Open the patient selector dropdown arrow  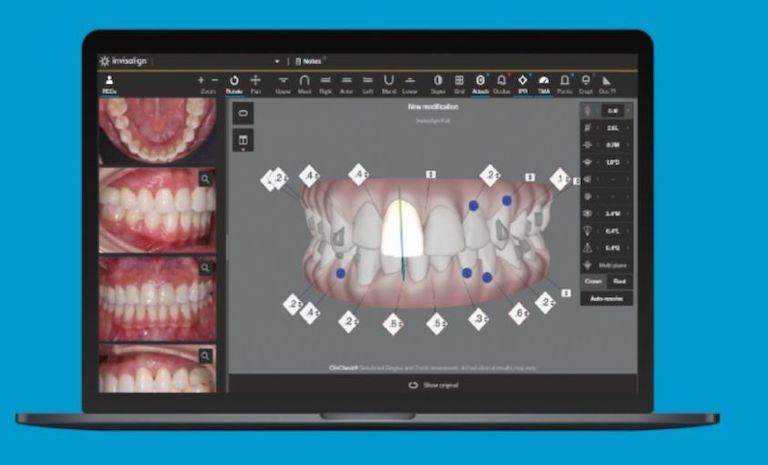(277, 61)
